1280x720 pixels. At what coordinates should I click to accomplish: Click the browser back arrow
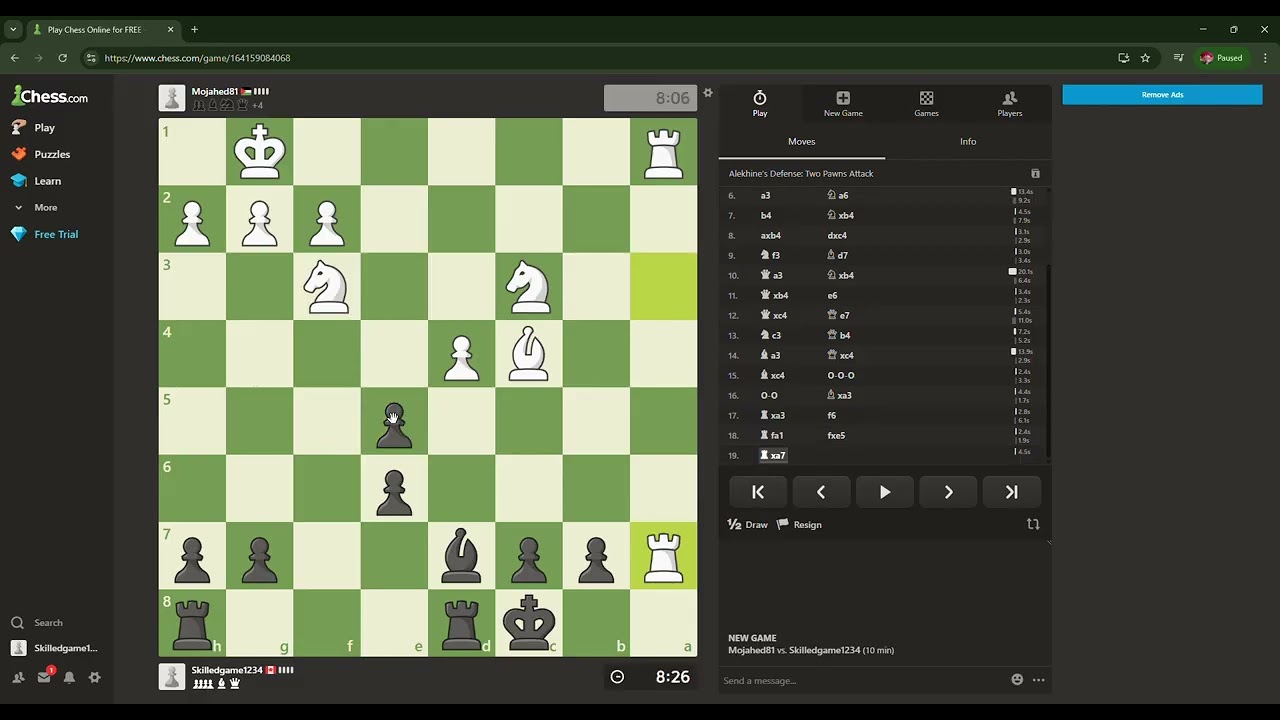pos(15,58)
